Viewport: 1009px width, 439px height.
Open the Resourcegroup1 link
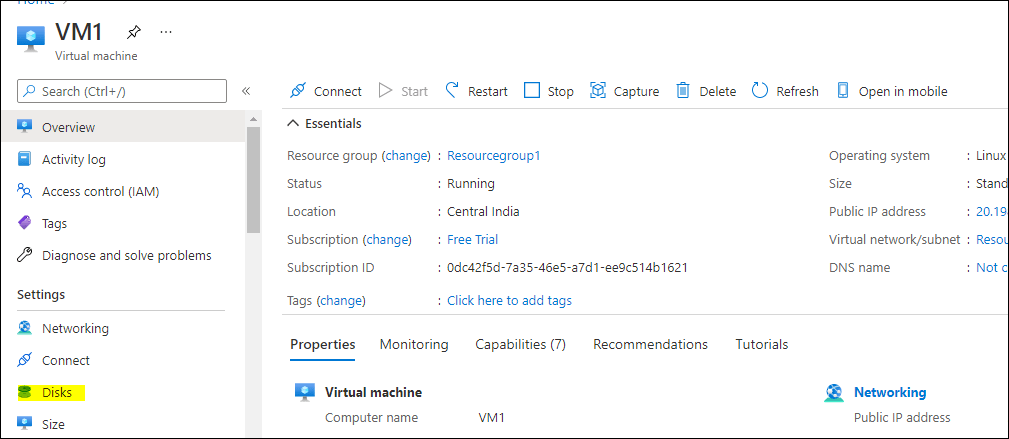click(494, 156)
